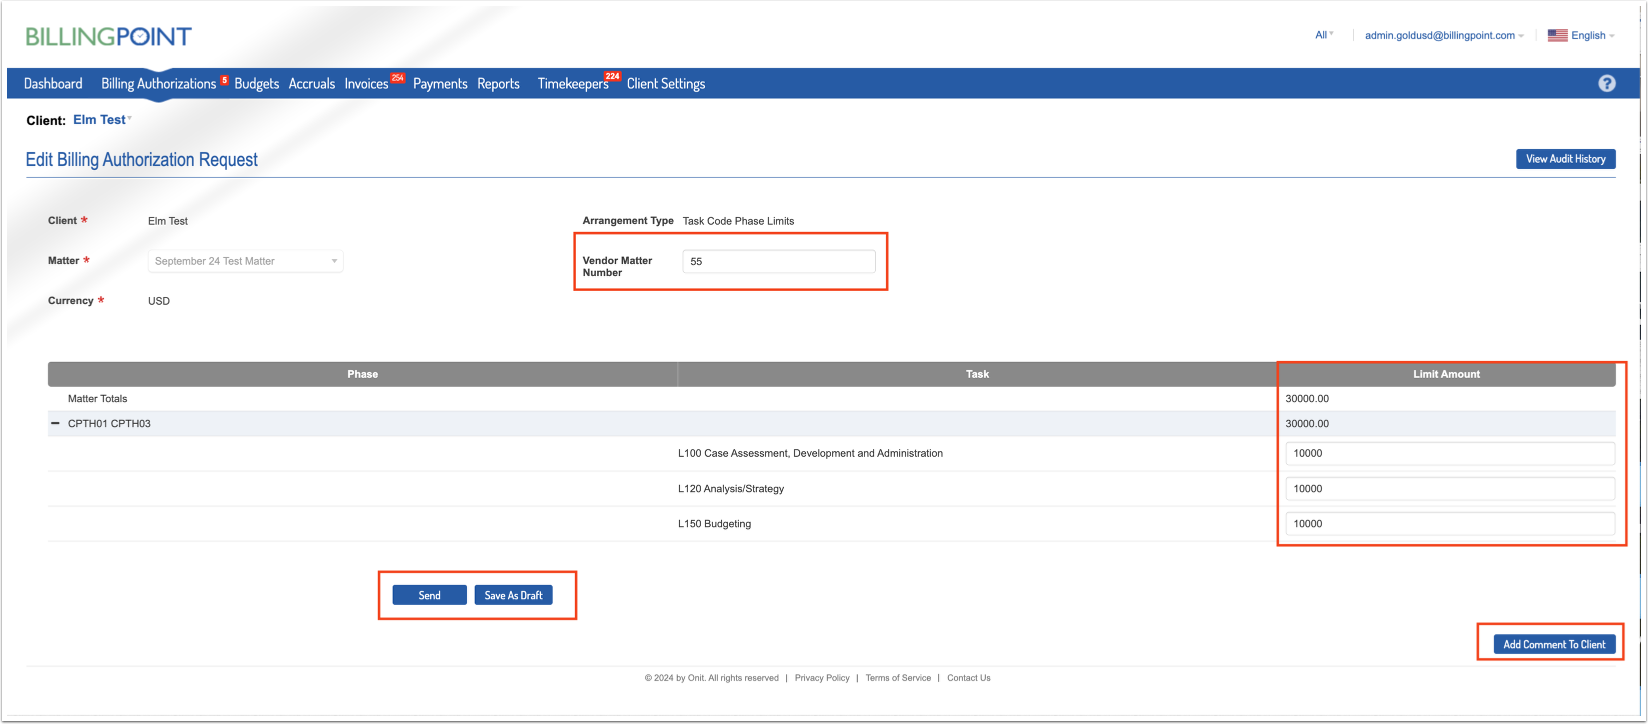Click the L150 Budgeting task text
Viewport: 1648px width, 724px height.
pos(714,524)
